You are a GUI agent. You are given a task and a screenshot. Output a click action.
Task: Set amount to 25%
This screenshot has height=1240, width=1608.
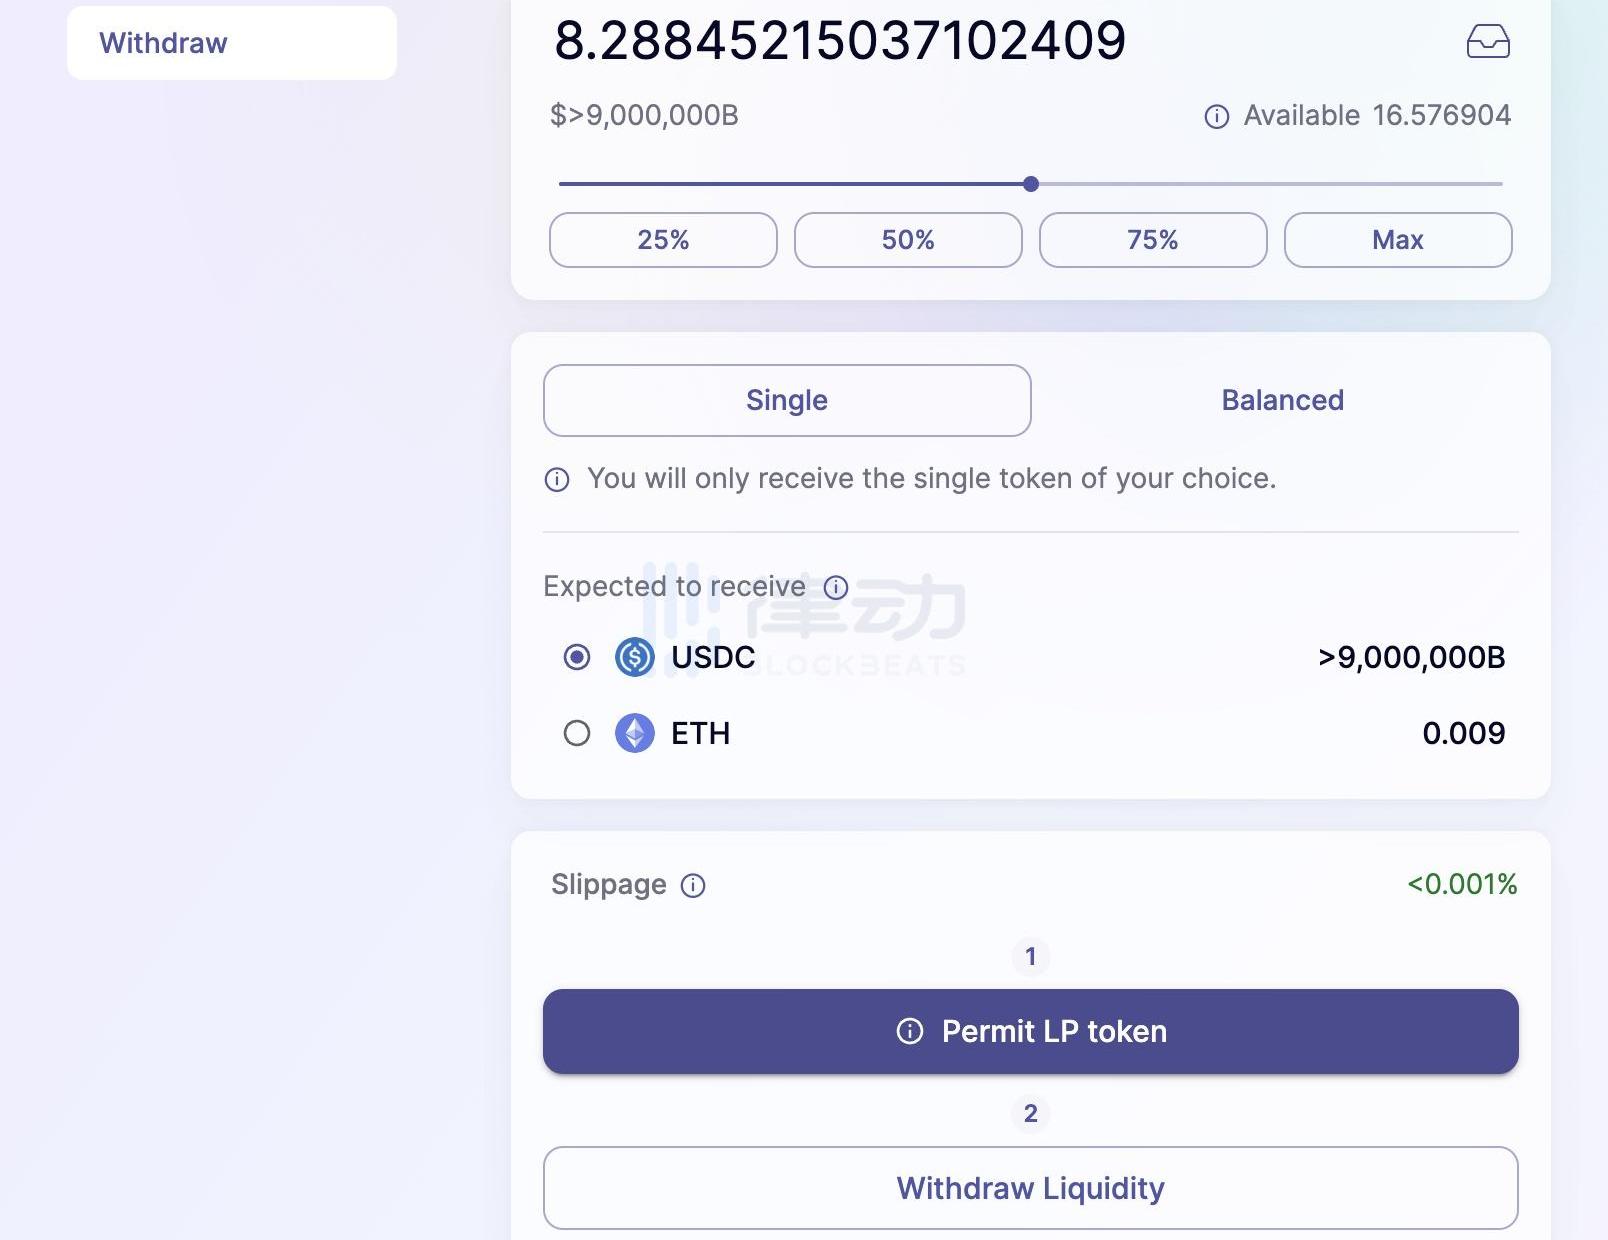click(x=663, y=240)
